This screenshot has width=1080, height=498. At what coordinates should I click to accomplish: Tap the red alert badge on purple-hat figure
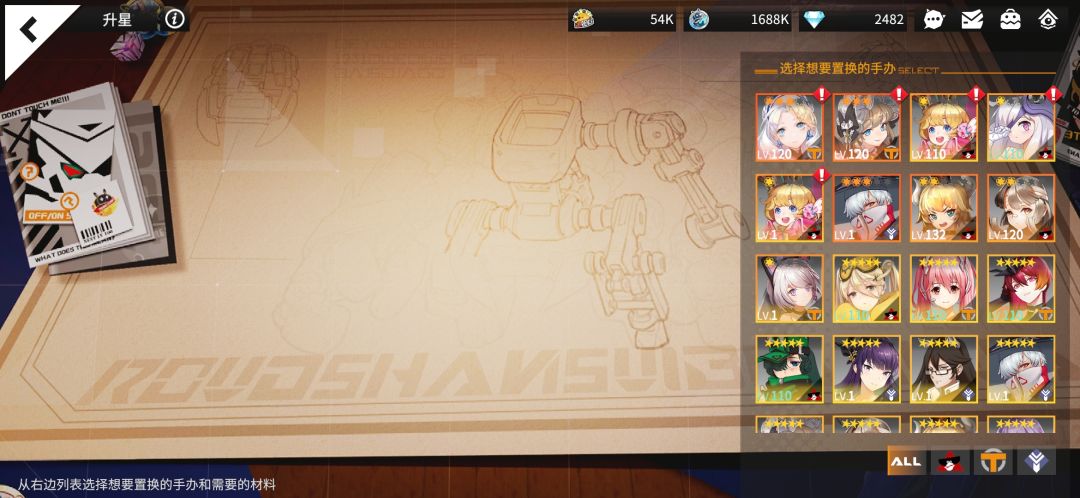tap(1052, 94)
